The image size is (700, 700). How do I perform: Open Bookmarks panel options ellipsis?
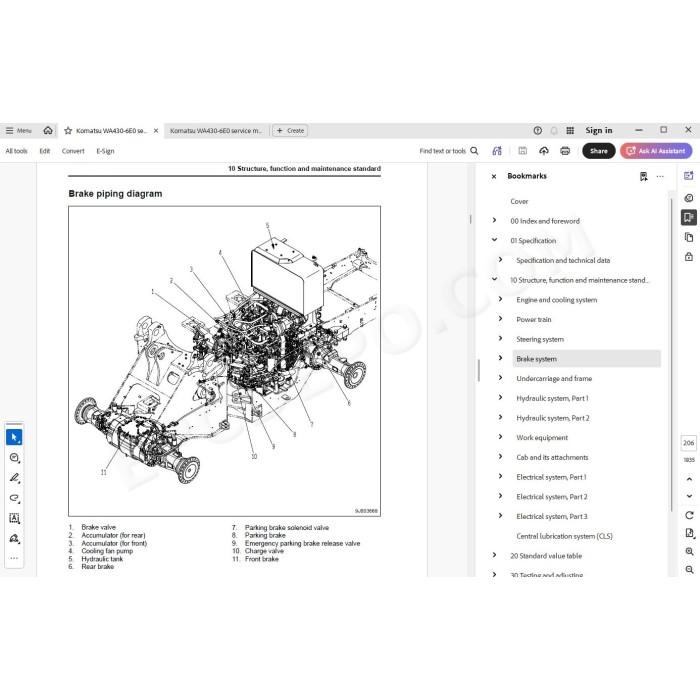[660, 176]
